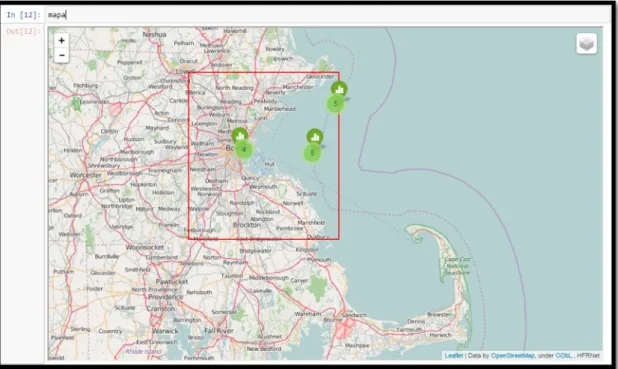618x369 pixels.
Task: Click the Fitchburg label
Action: [x=86, y=85]
